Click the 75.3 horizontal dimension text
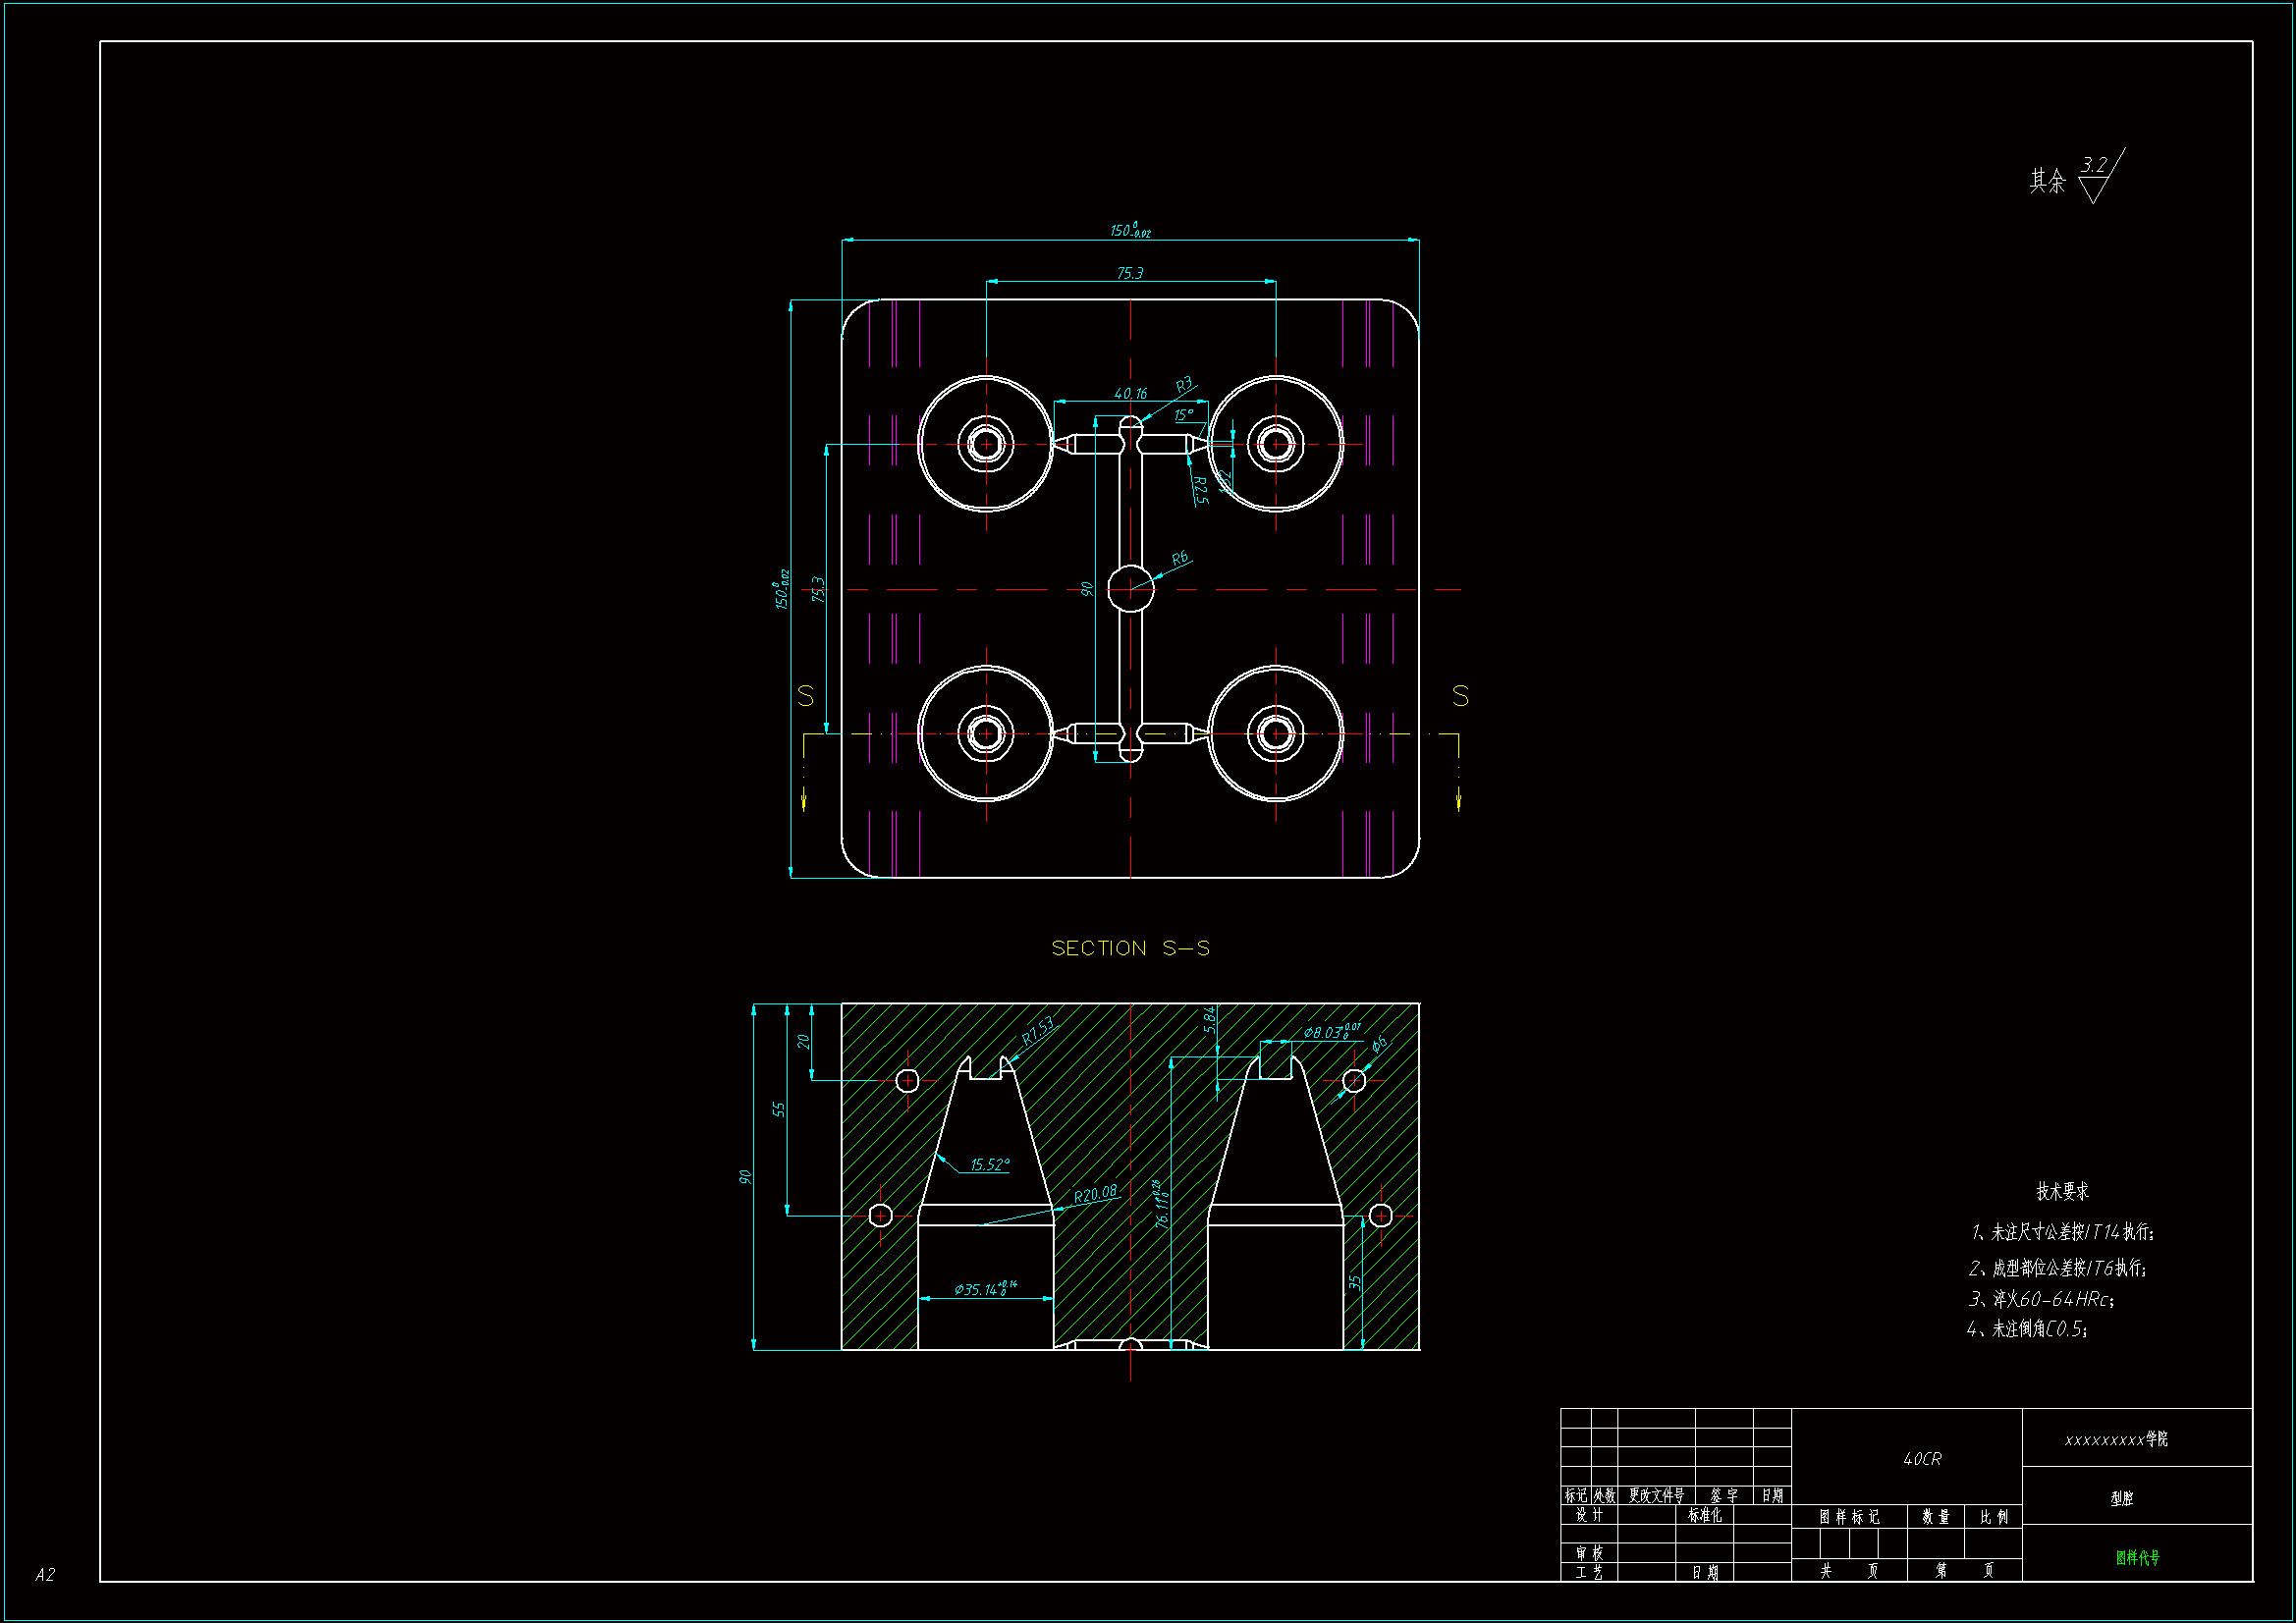The width and height of the screenshot is (2296, 1623). click(x=1130, y=273)
